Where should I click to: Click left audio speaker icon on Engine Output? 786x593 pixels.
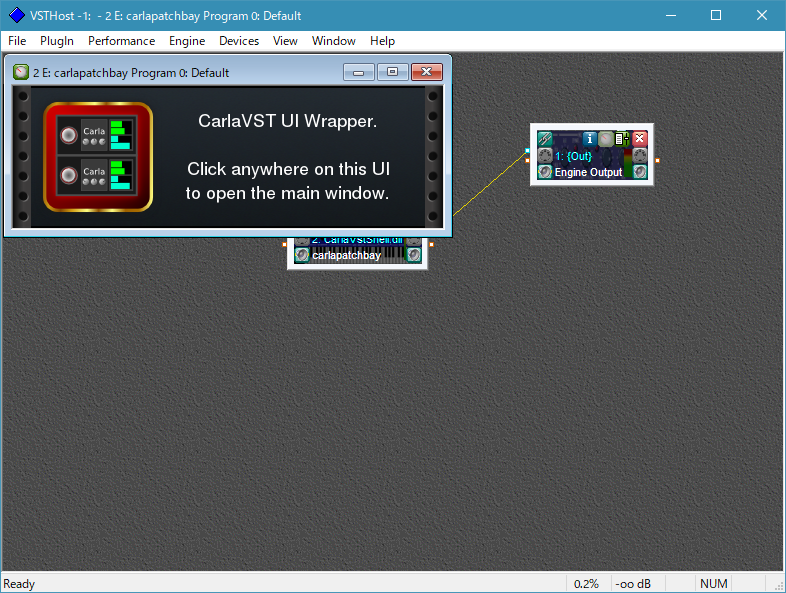pos(544,172)
